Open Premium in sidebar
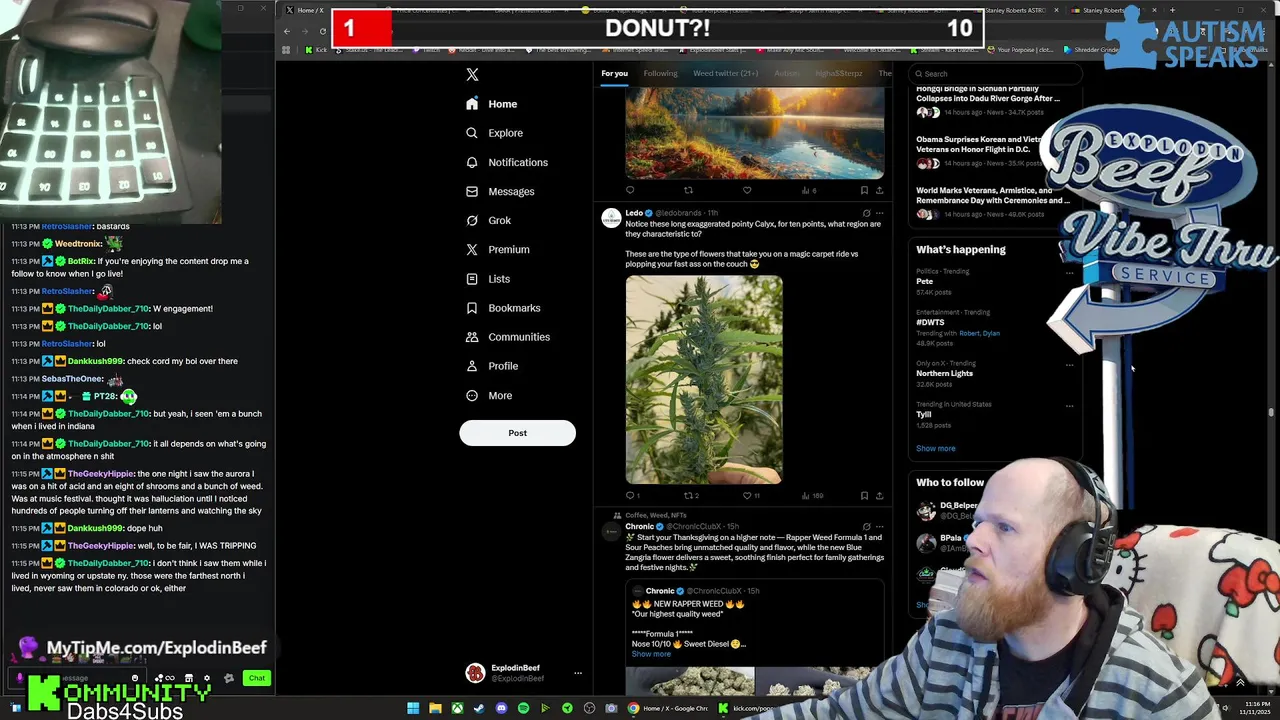Screen dimensions: 1280x720 coord(497,249)
